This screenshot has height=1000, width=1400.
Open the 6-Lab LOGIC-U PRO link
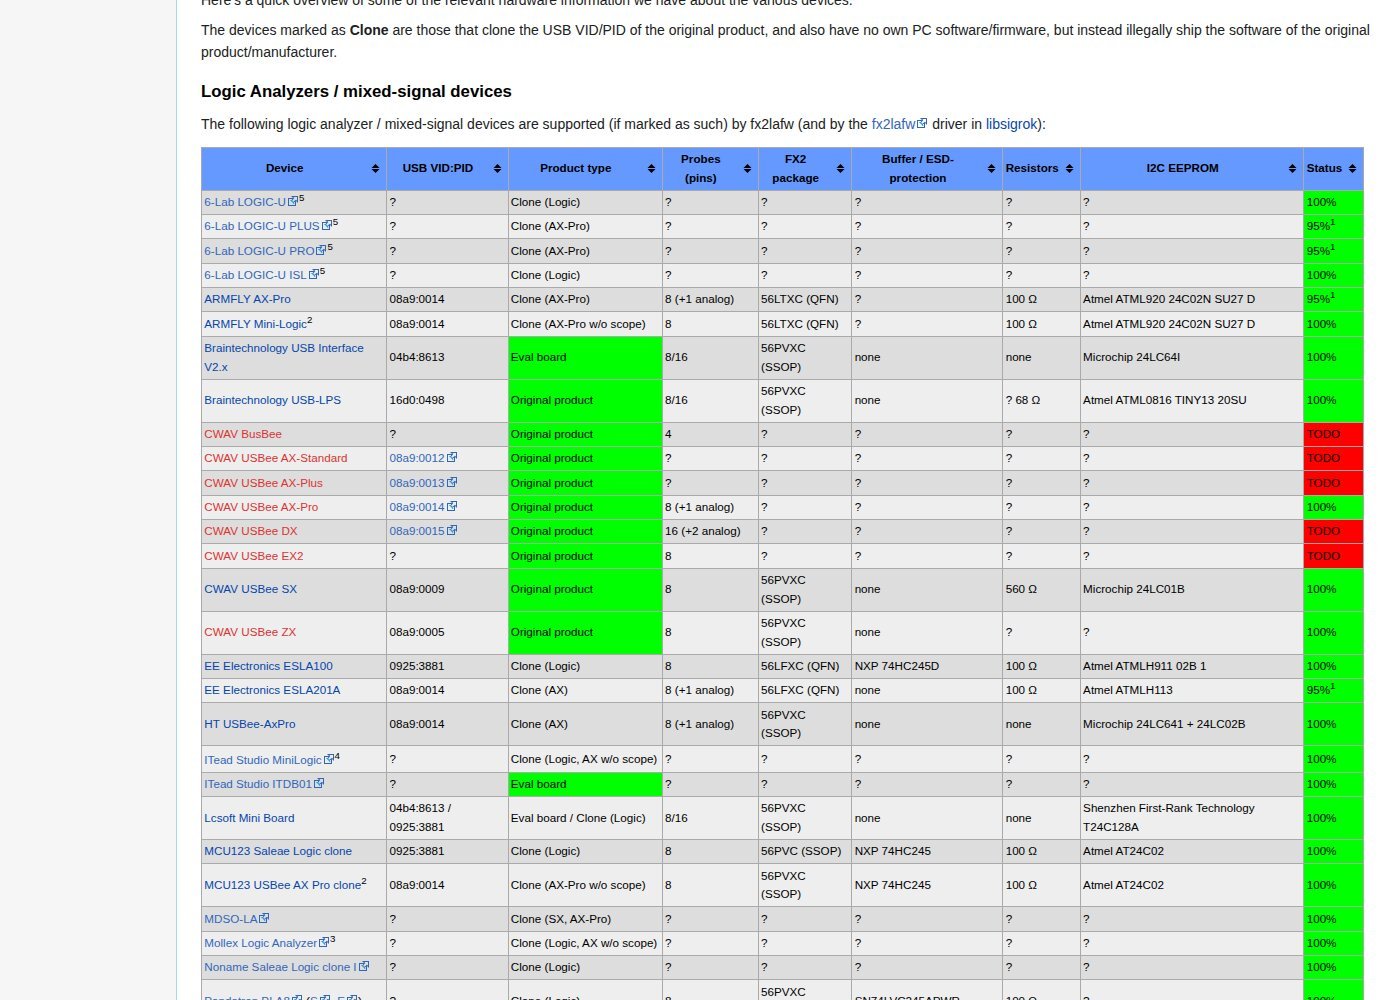coord(259,251)
